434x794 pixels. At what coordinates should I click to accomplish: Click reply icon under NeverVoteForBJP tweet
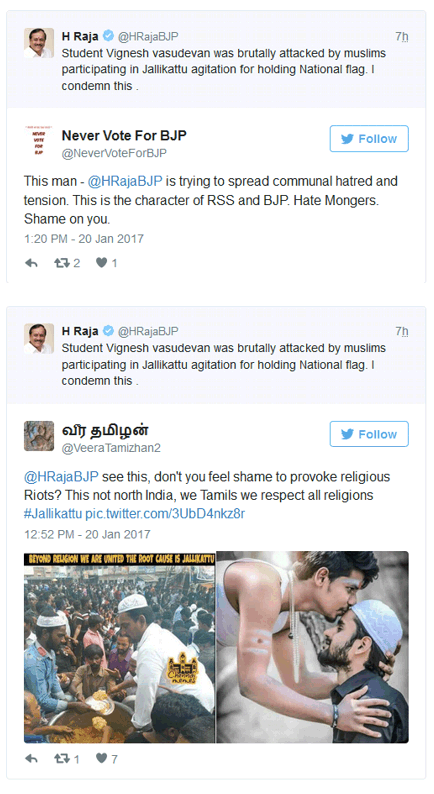[31, 263]
